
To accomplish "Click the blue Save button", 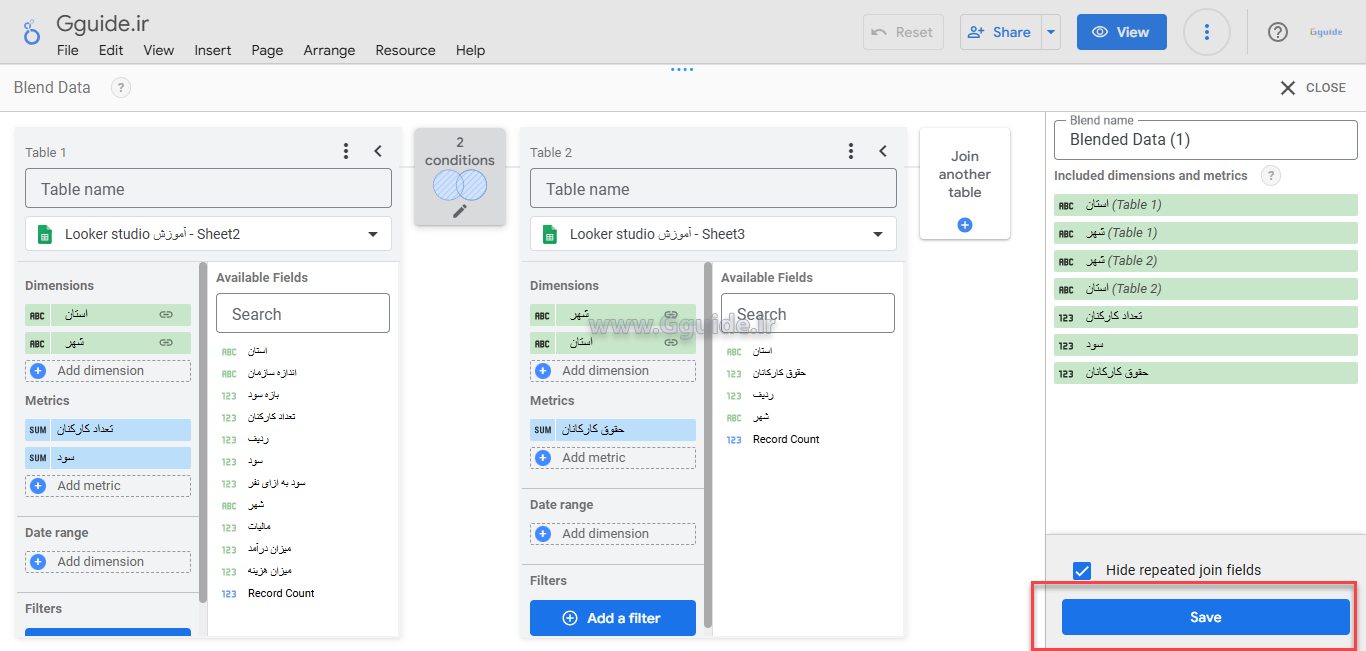I will [1205, 617].
